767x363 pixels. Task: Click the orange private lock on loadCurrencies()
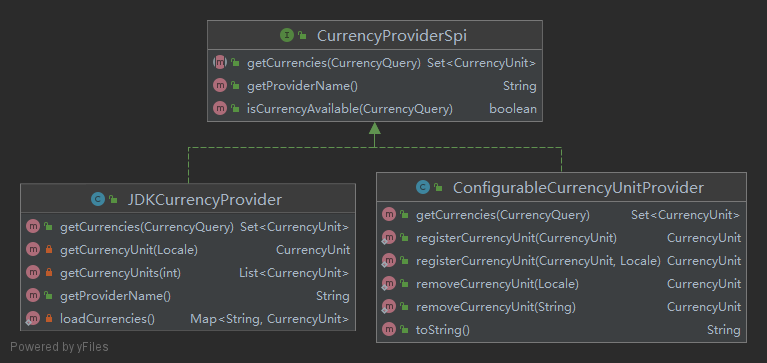[x=48, y=319]
